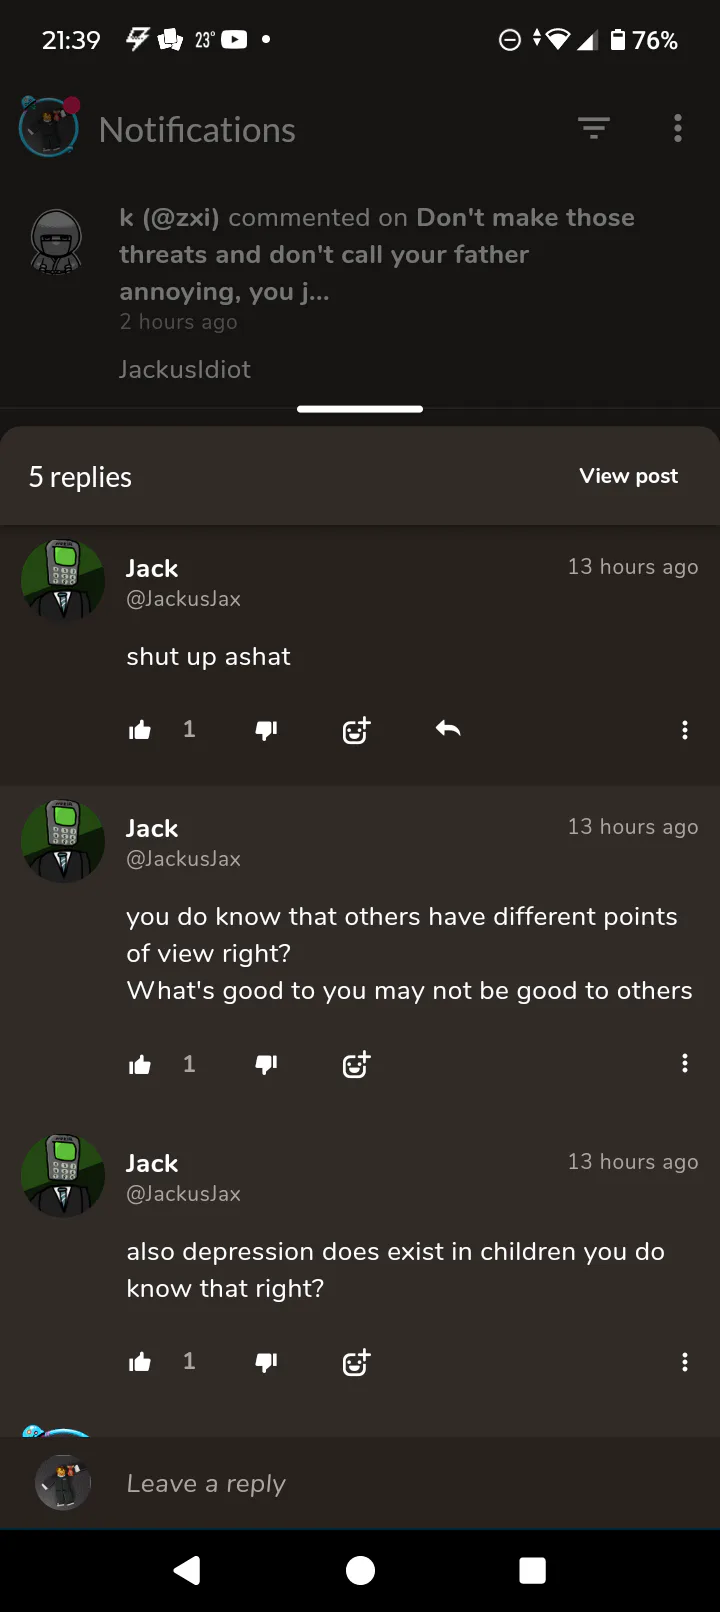Like the depression in children reply
720x1612 pixels.
point(140,1362)
